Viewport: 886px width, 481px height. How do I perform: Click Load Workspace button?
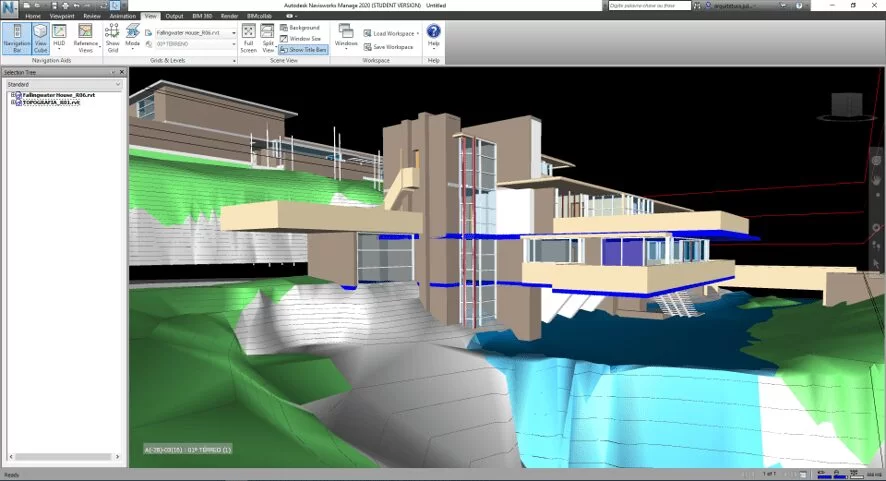pyautogui.click(x=391, y=33)
